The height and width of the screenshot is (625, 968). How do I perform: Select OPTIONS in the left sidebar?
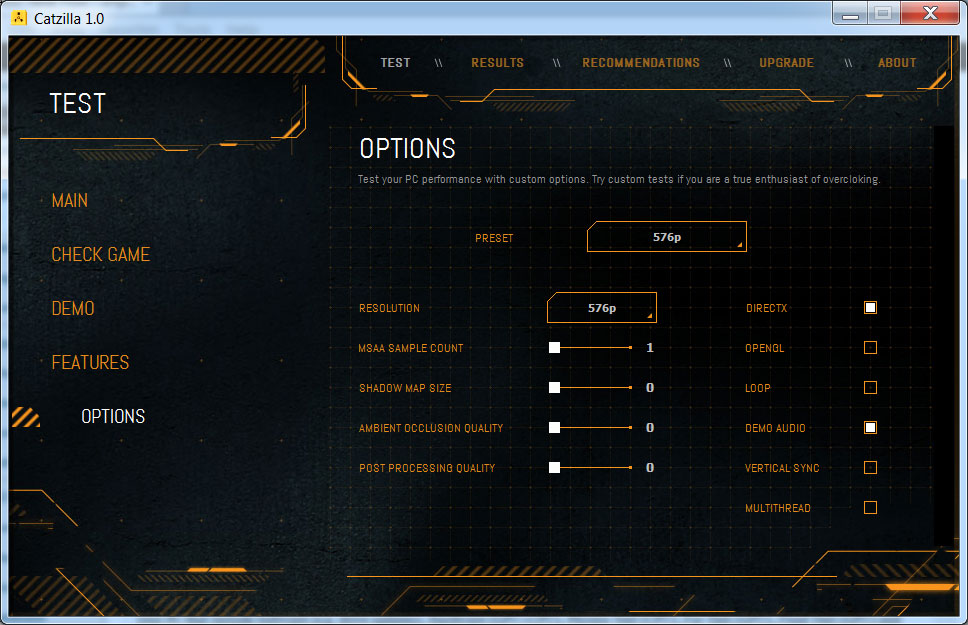113,416
